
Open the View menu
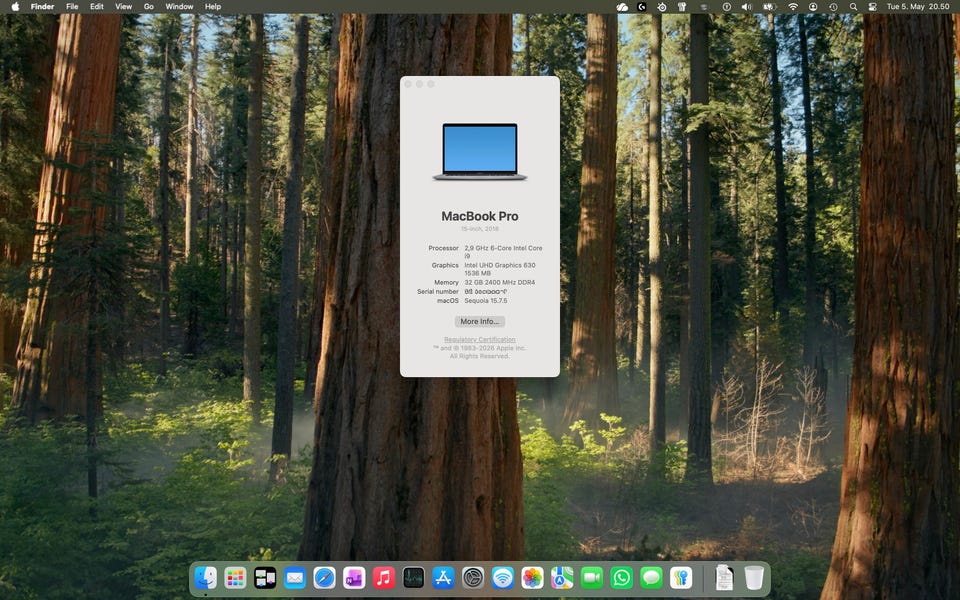124,7
